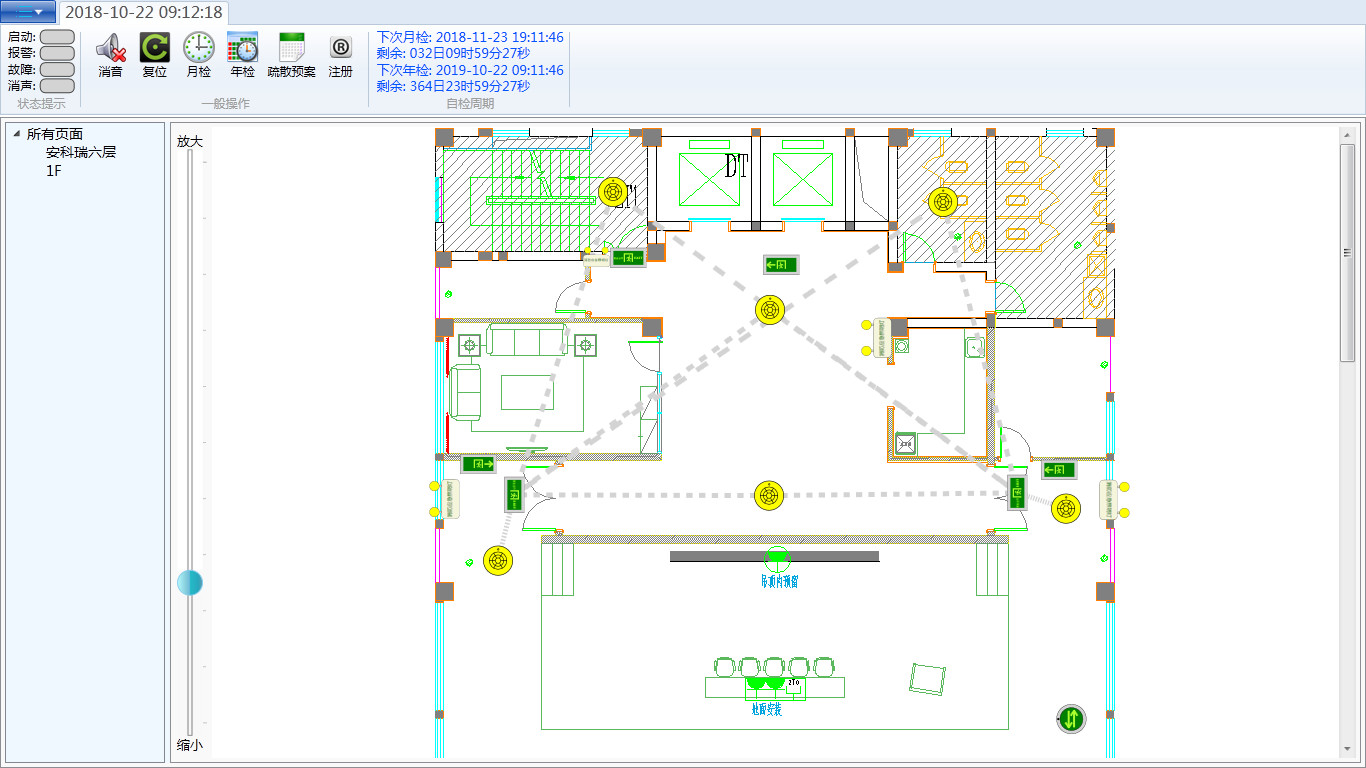
Task: Click the 消音 mute speaker icon
Action: click(110, 48)
